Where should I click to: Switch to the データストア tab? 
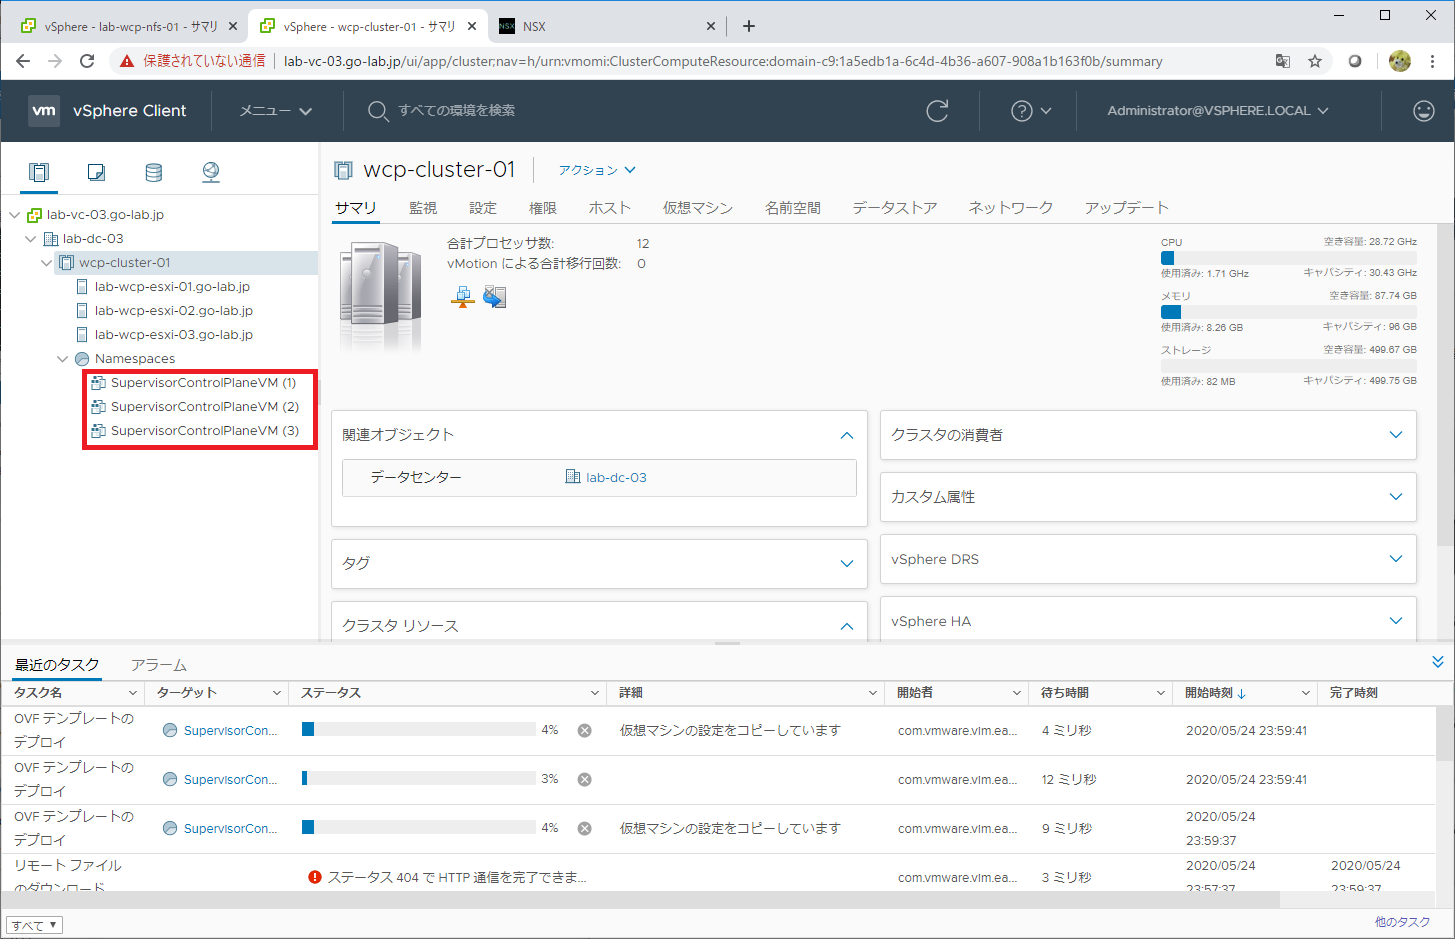[x=895, y=208]
